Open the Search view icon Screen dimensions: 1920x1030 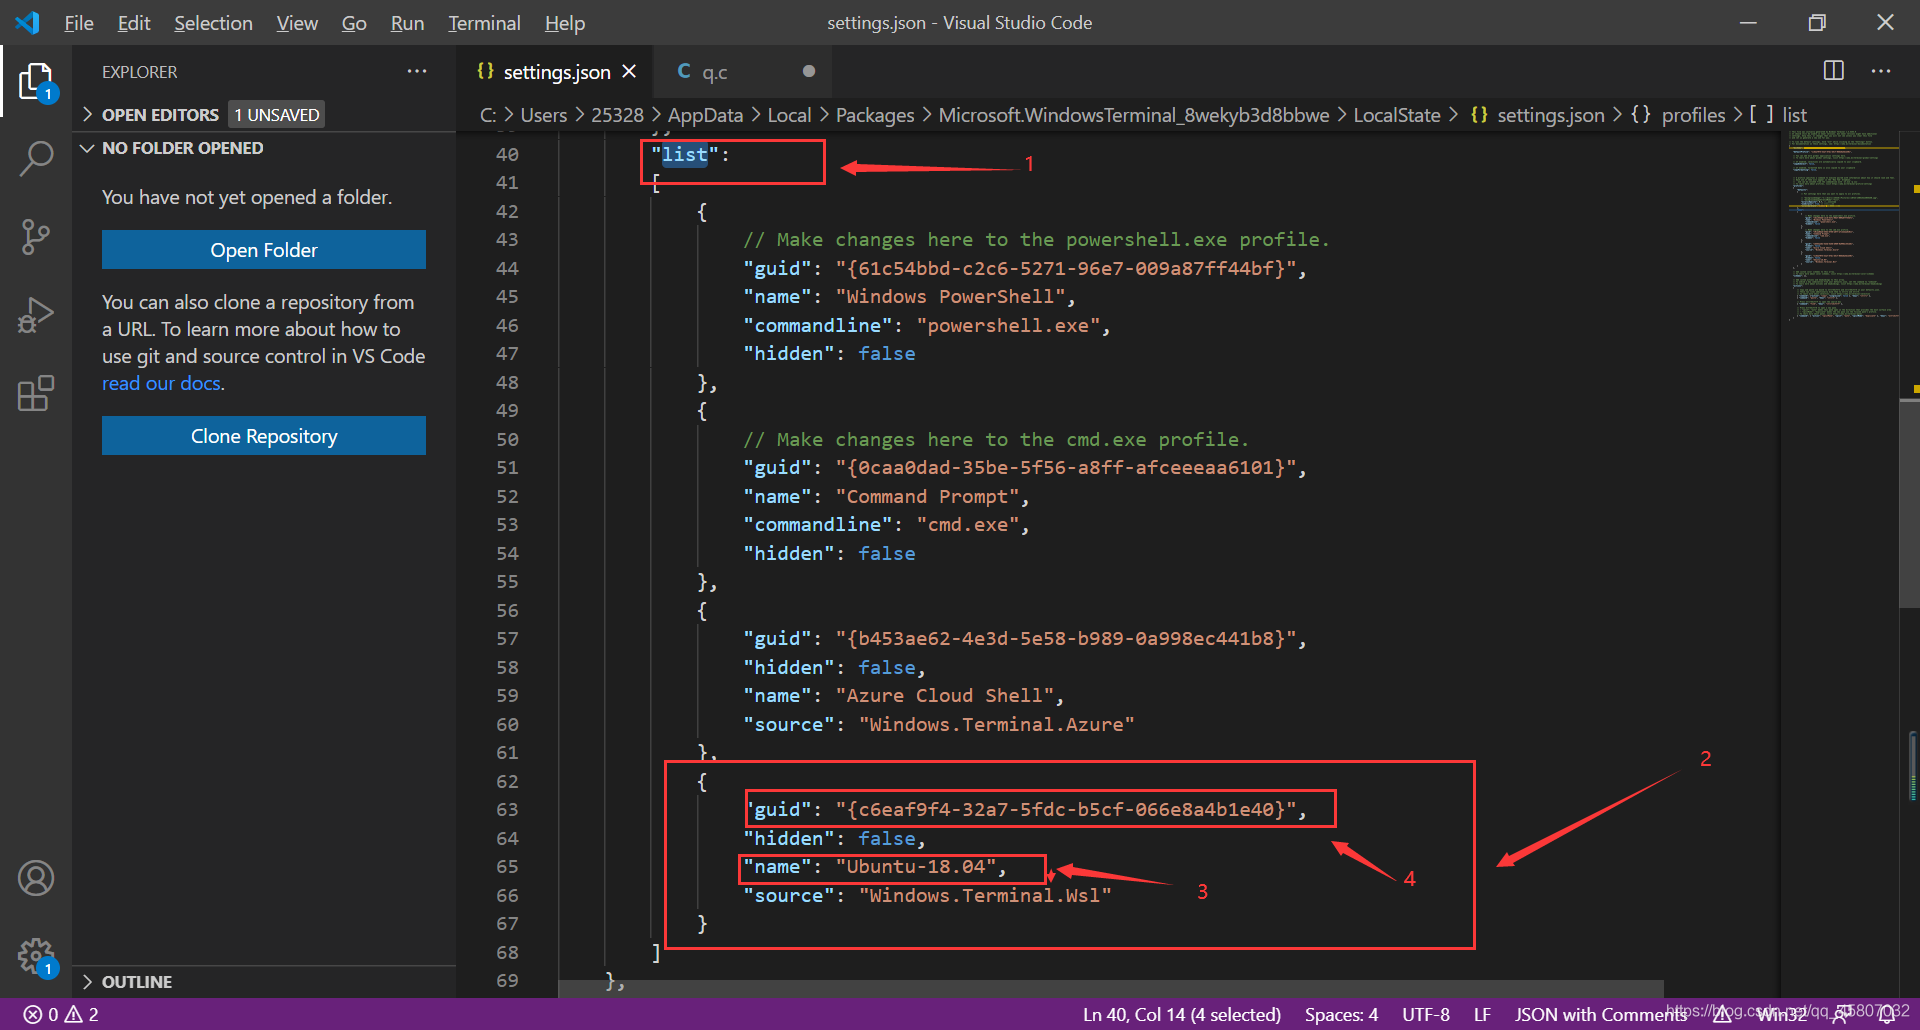[36, 159]
